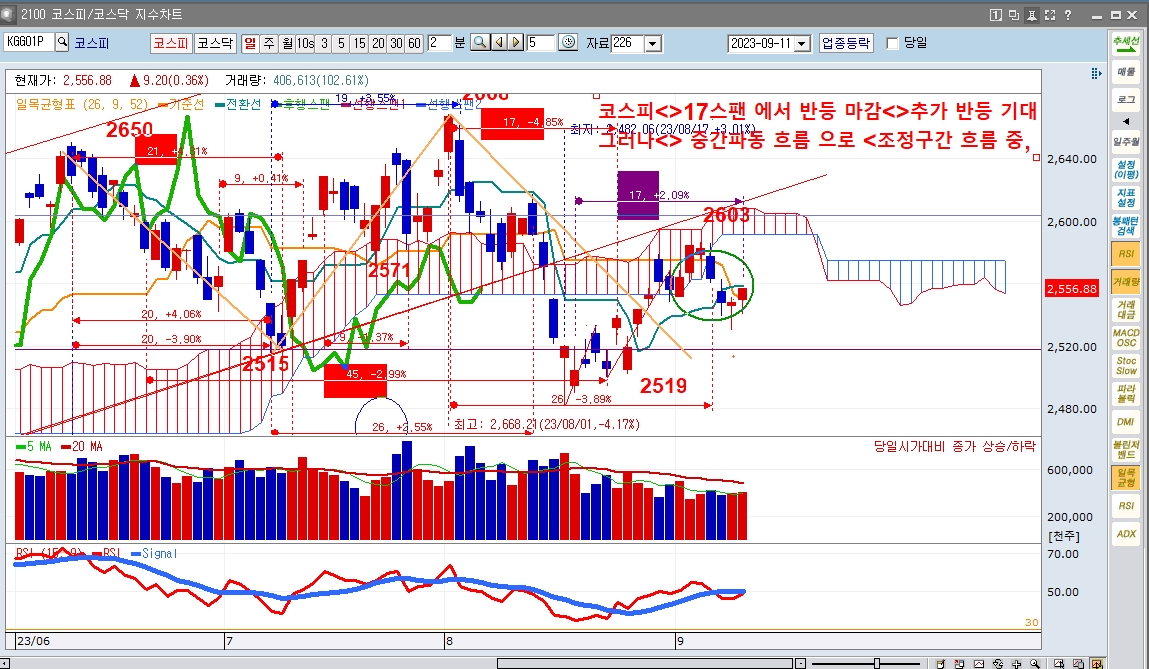
Task: Select the 일 daily period tab
Action: pos(251,42)
